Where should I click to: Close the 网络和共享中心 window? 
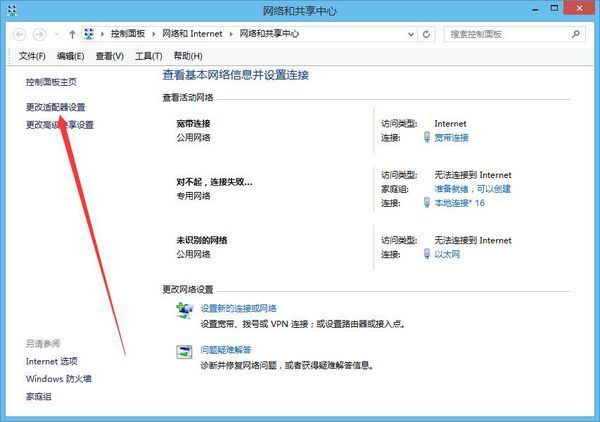(579, 8)
